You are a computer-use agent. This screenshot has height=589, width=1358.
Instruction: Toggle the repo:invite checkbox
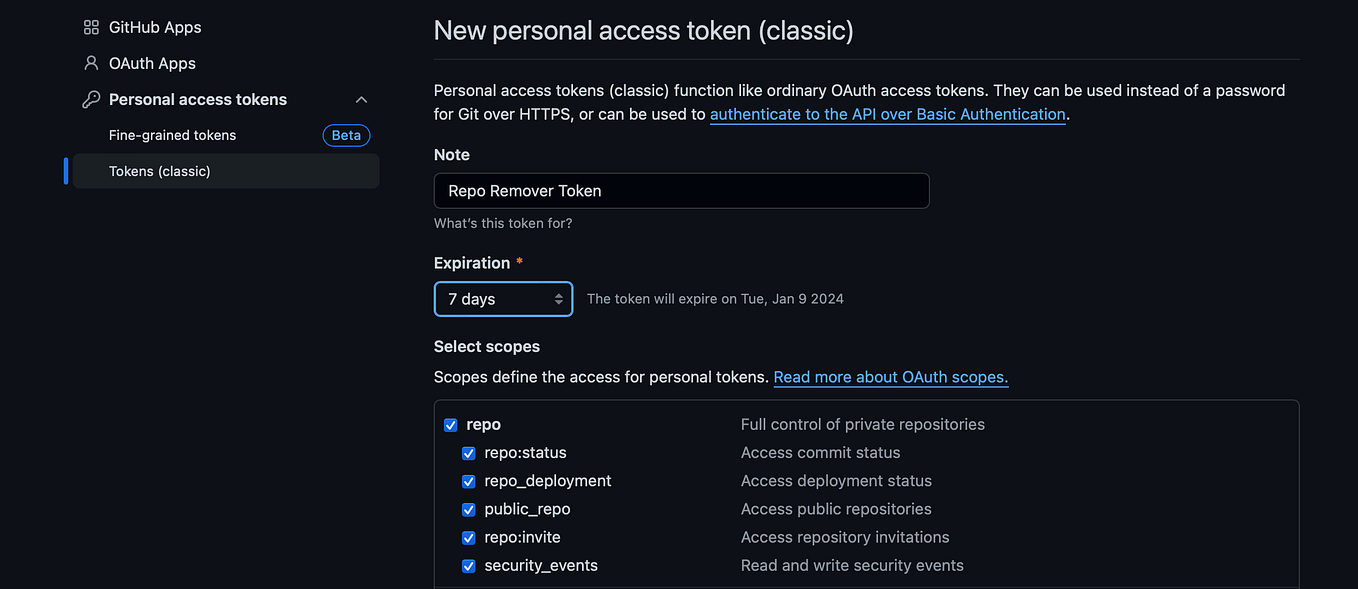(x=468, y=537)
